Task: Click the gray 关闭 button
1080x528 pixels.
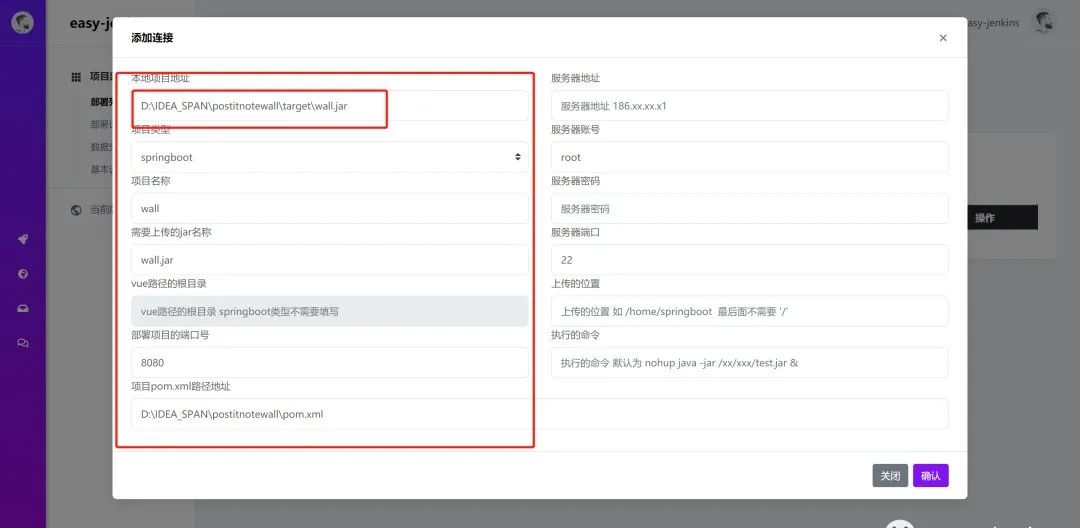Action: tap(890, 476)
